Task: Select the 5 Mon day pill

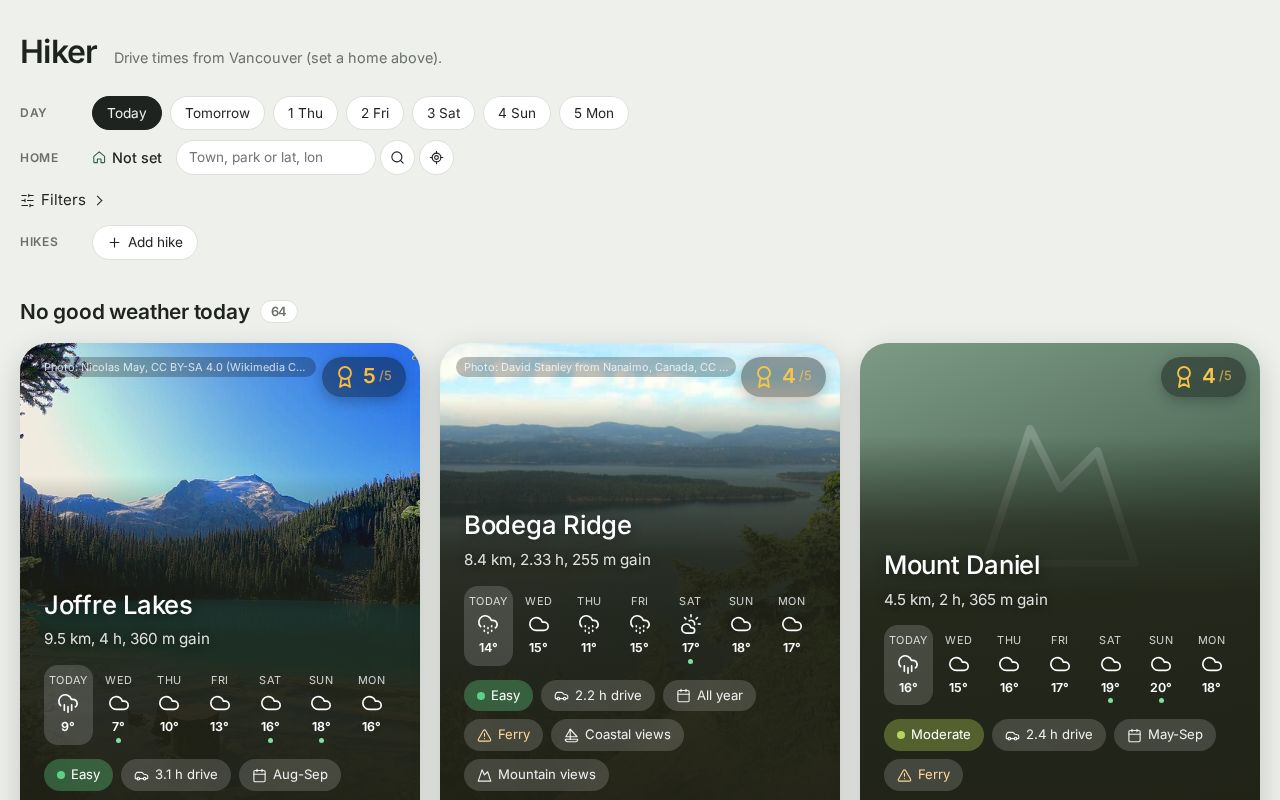Action: (594, 113)
